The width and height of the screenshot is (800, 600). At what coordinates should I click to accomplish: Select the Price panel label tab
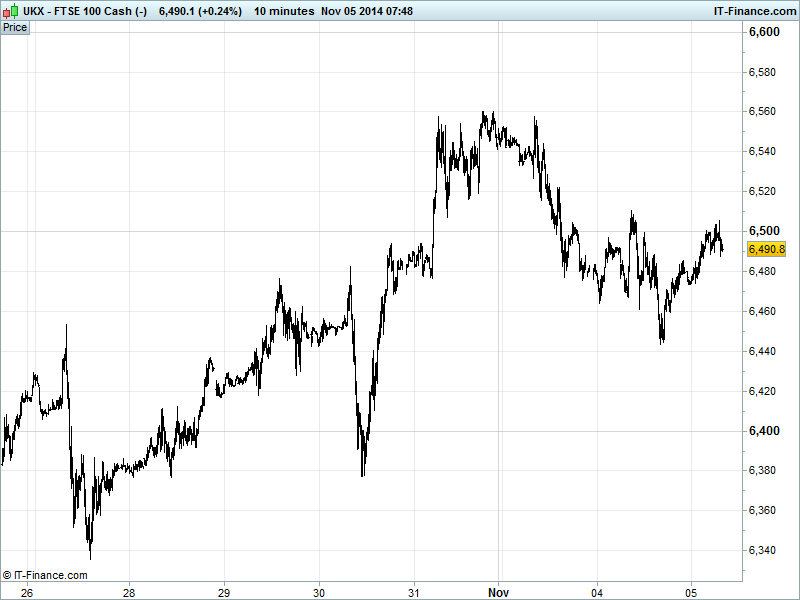click(15, 27)
